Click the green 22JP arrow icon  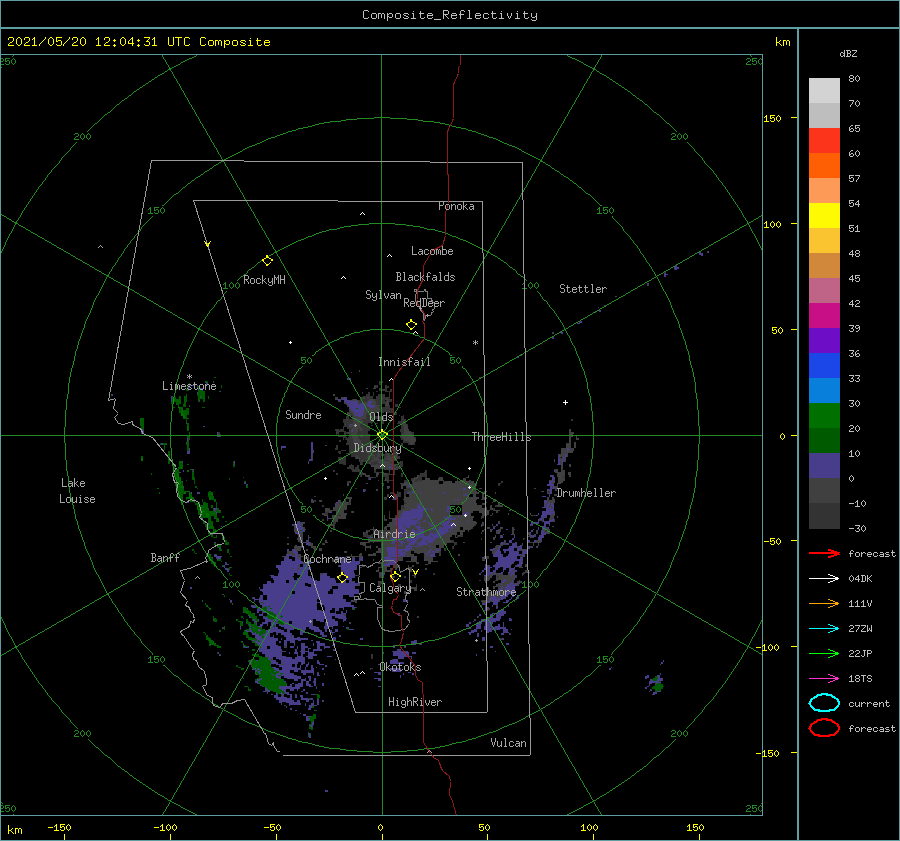(824, 653)
